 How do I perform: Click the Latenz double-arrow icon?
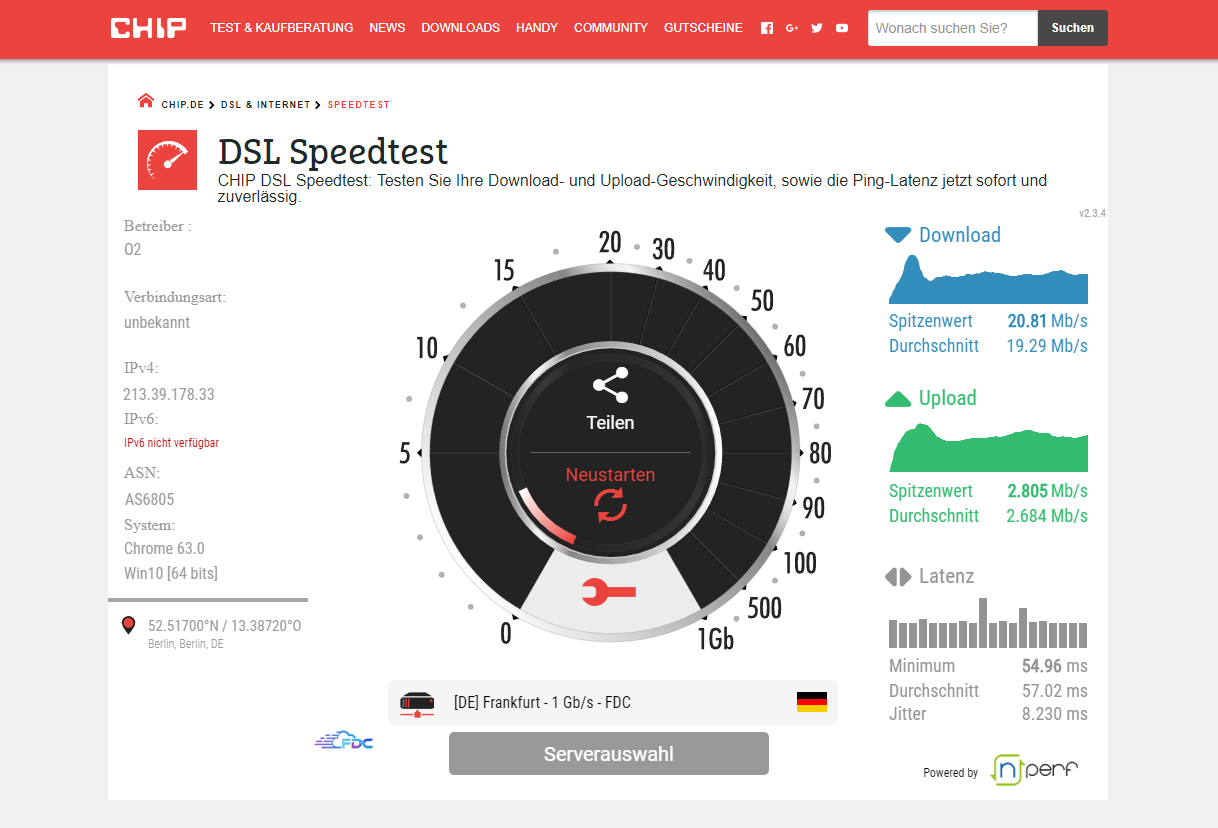tap(898, 577)
